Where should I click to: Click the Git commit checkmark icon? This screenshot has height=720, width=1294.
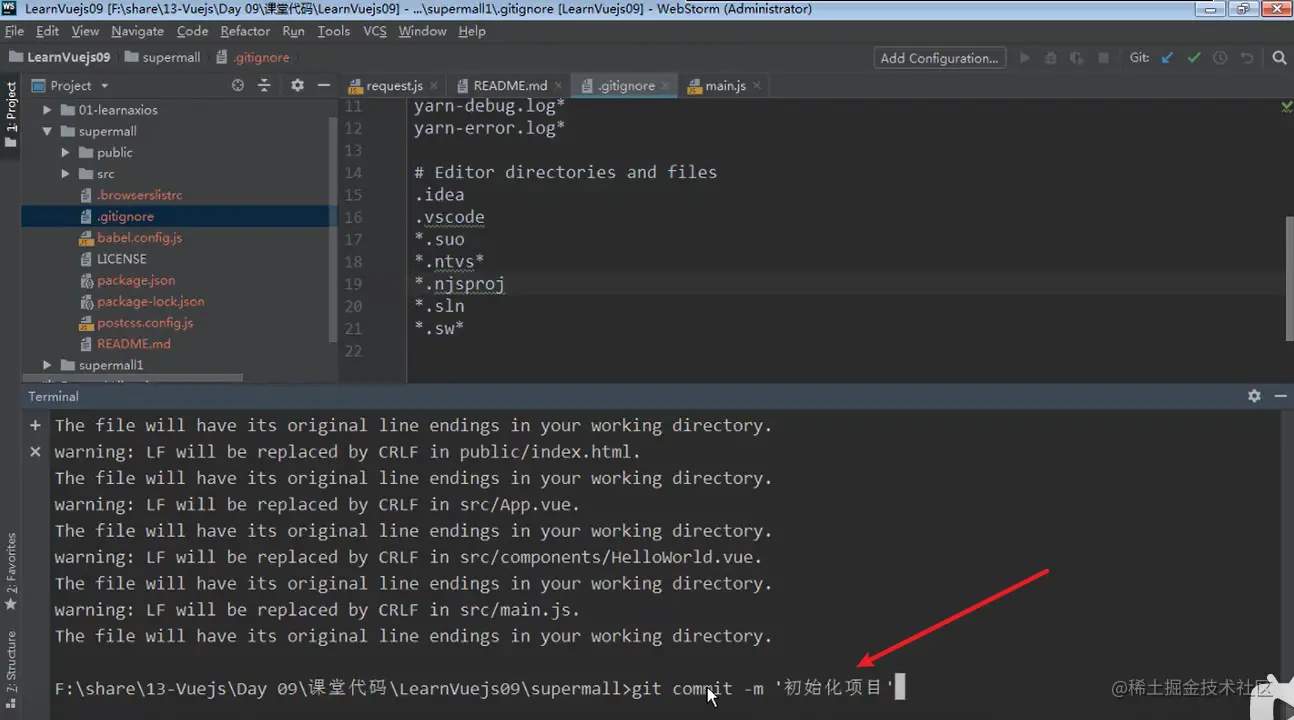1193,58
